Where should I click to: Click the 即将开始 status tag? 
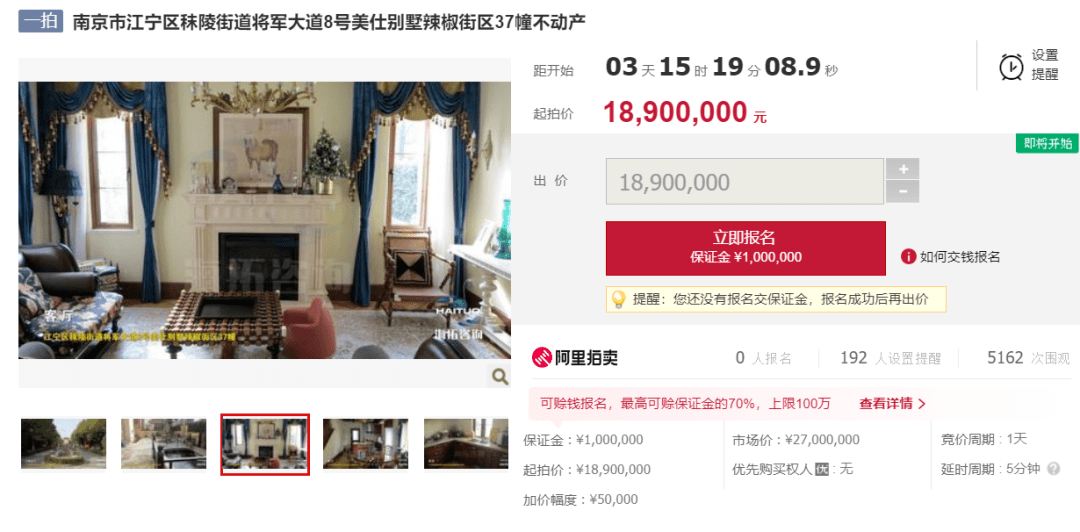point(1048,143)
